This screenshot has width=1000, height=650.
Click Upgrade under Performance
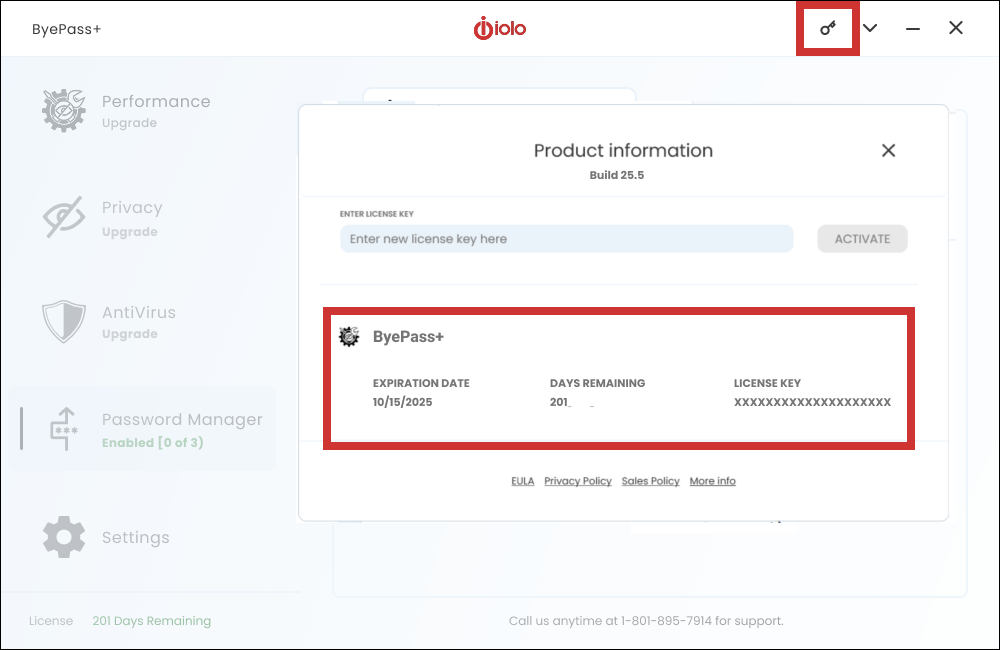[129, 123]
